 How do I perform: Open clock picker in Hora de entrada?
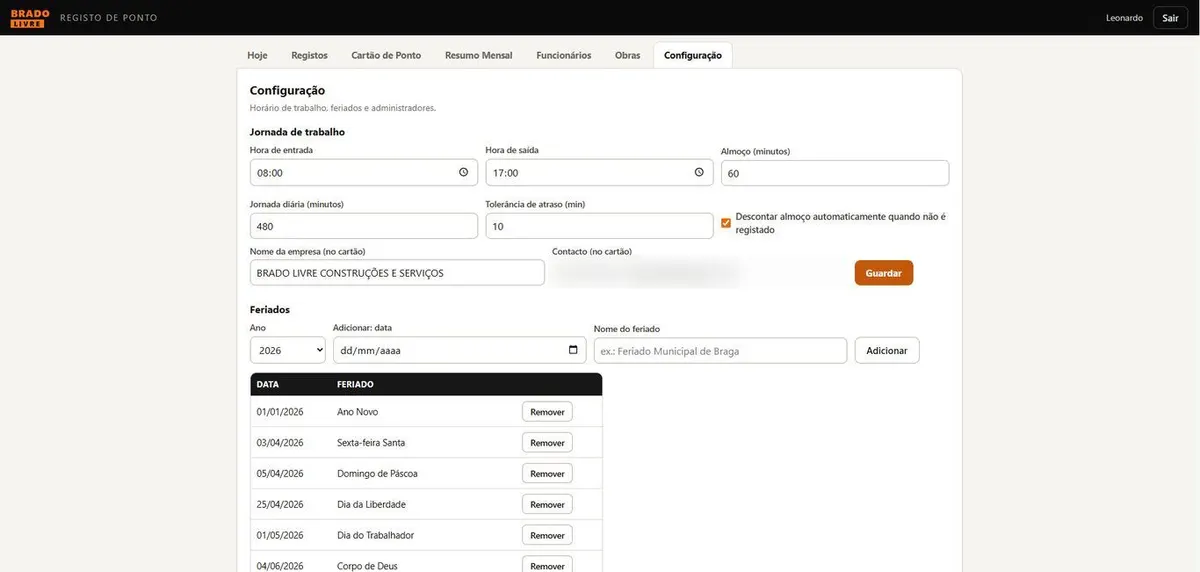463,172
